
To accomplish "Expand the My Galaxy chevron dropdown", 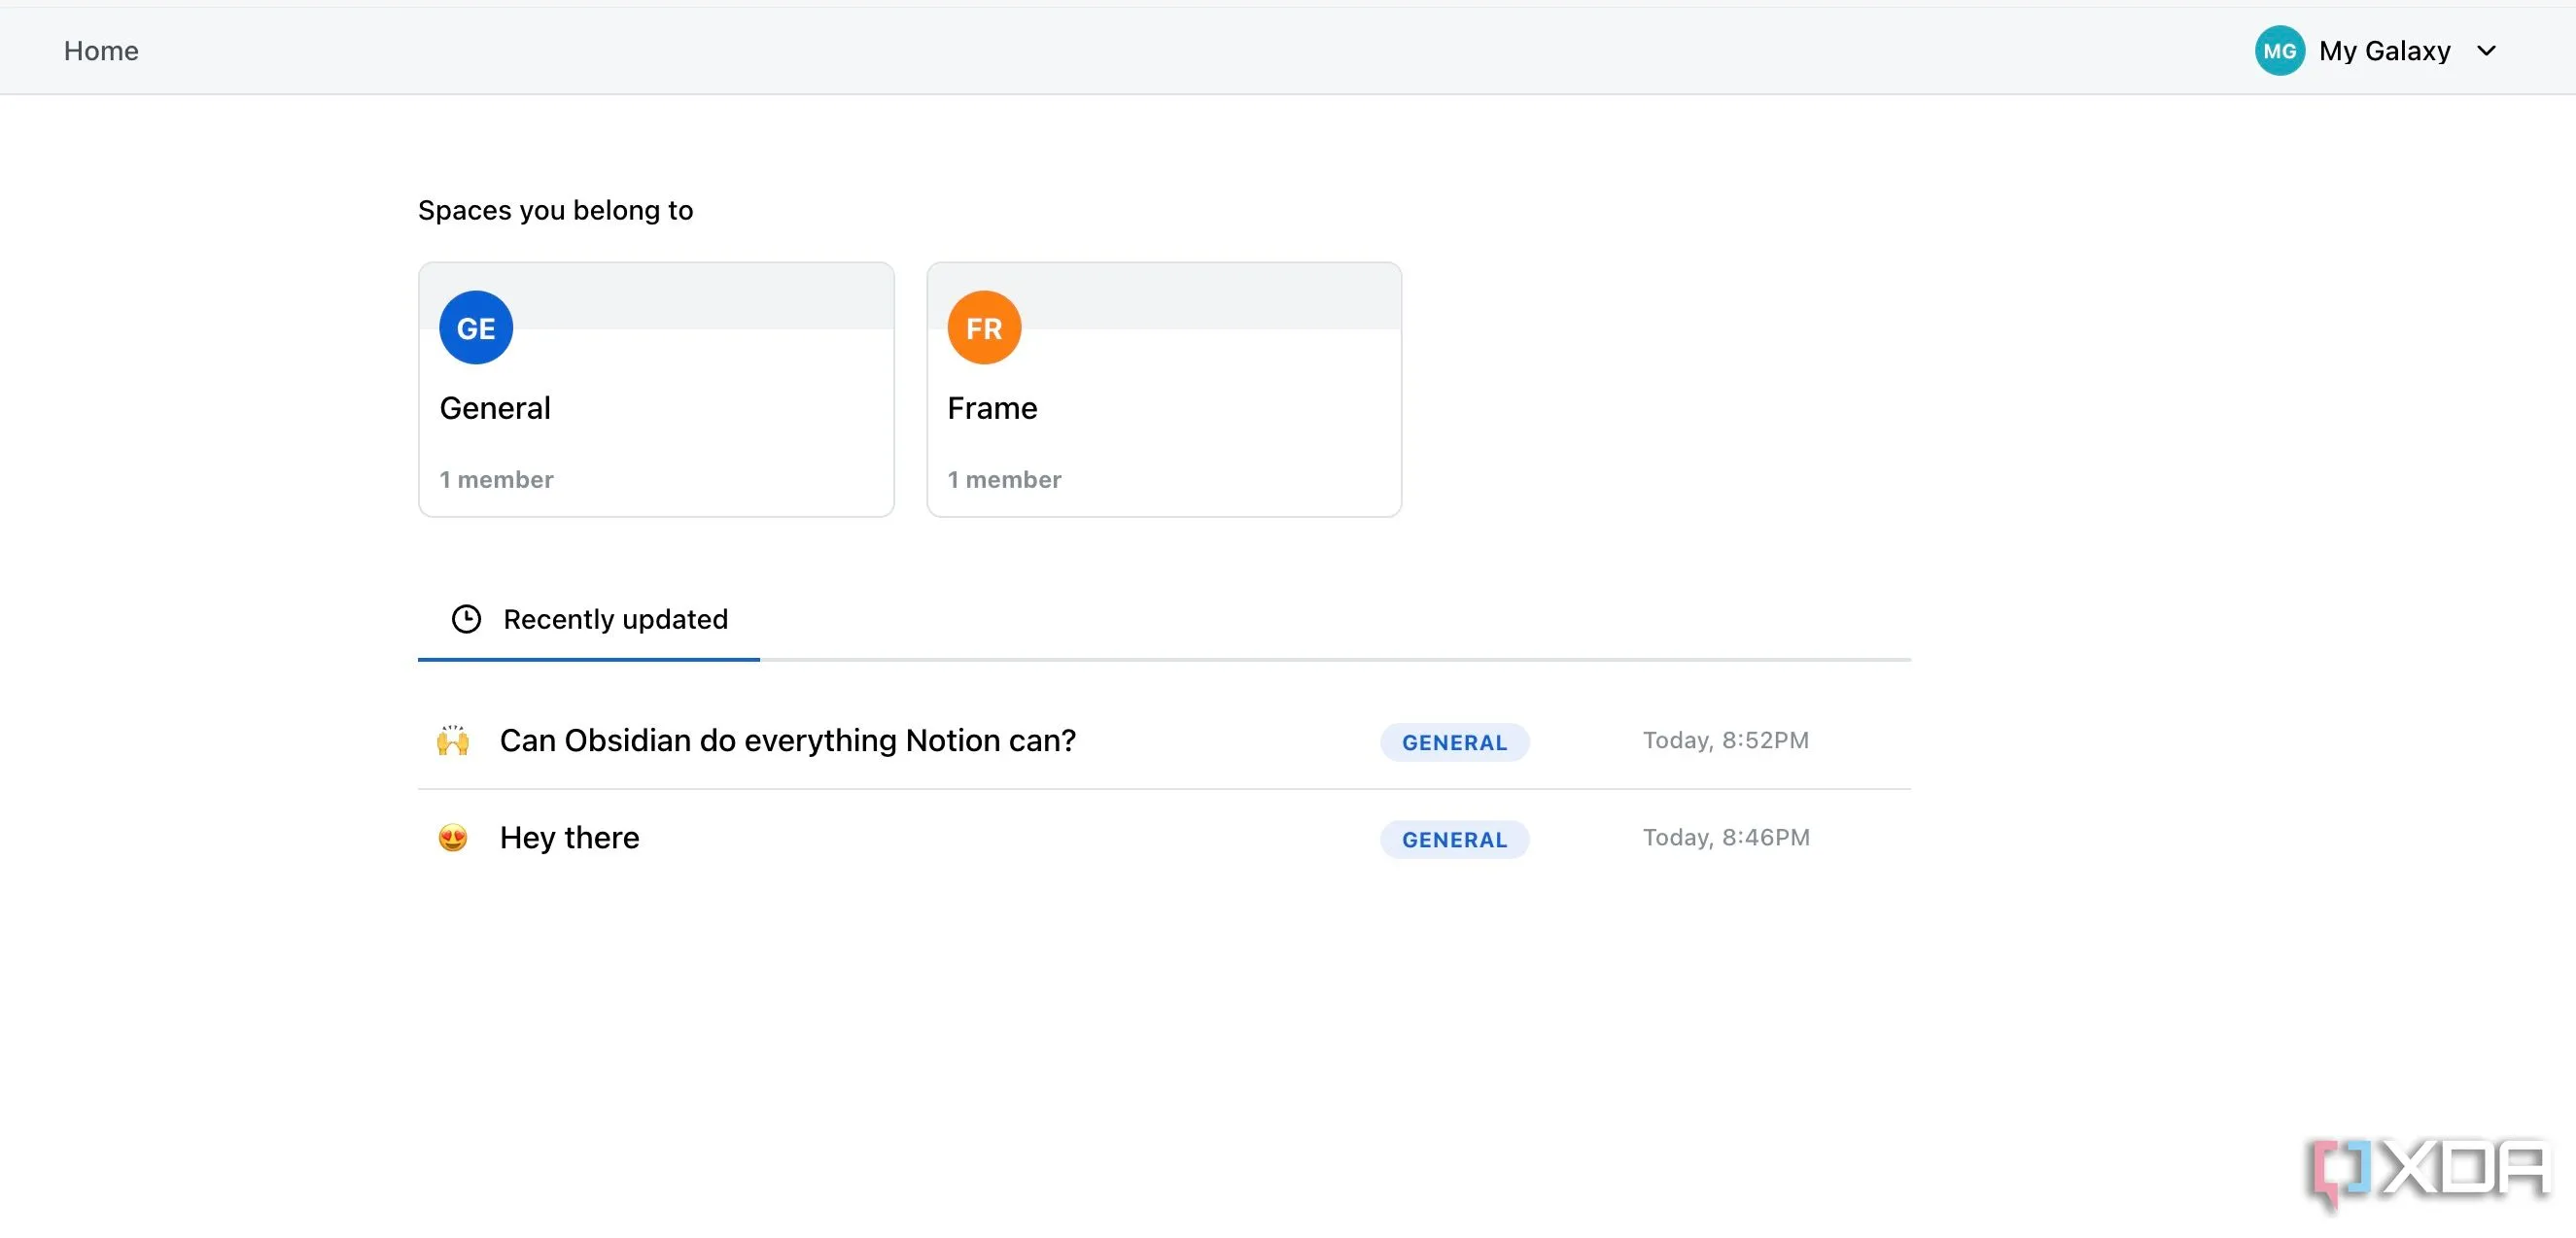I will click(2487, 51).
